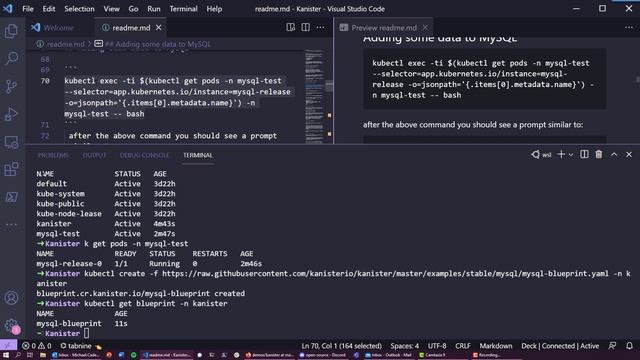The width and height of the screenshot is (640, 360).
Task: Open the Source Control view
Action: pyautogui.click(x=11, y=86)
